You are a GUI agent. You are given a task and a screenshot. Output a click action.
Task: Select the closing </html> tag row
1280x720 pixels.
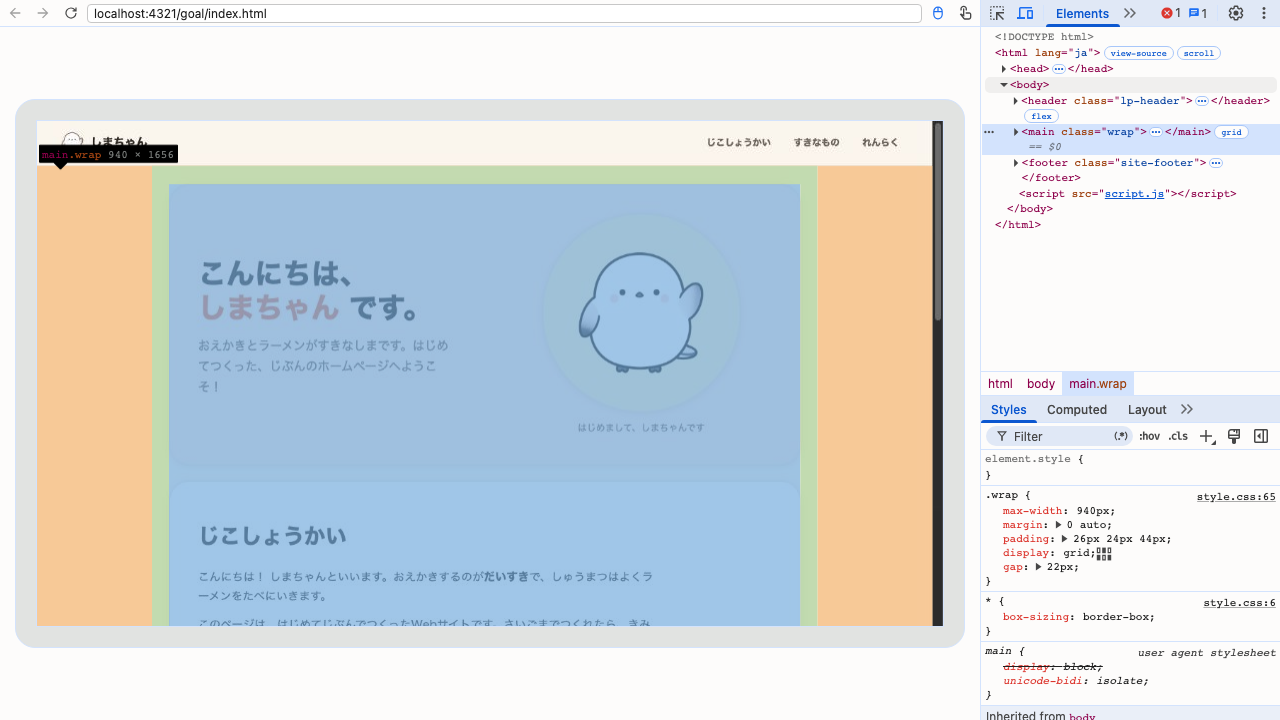pos(1018,225)
